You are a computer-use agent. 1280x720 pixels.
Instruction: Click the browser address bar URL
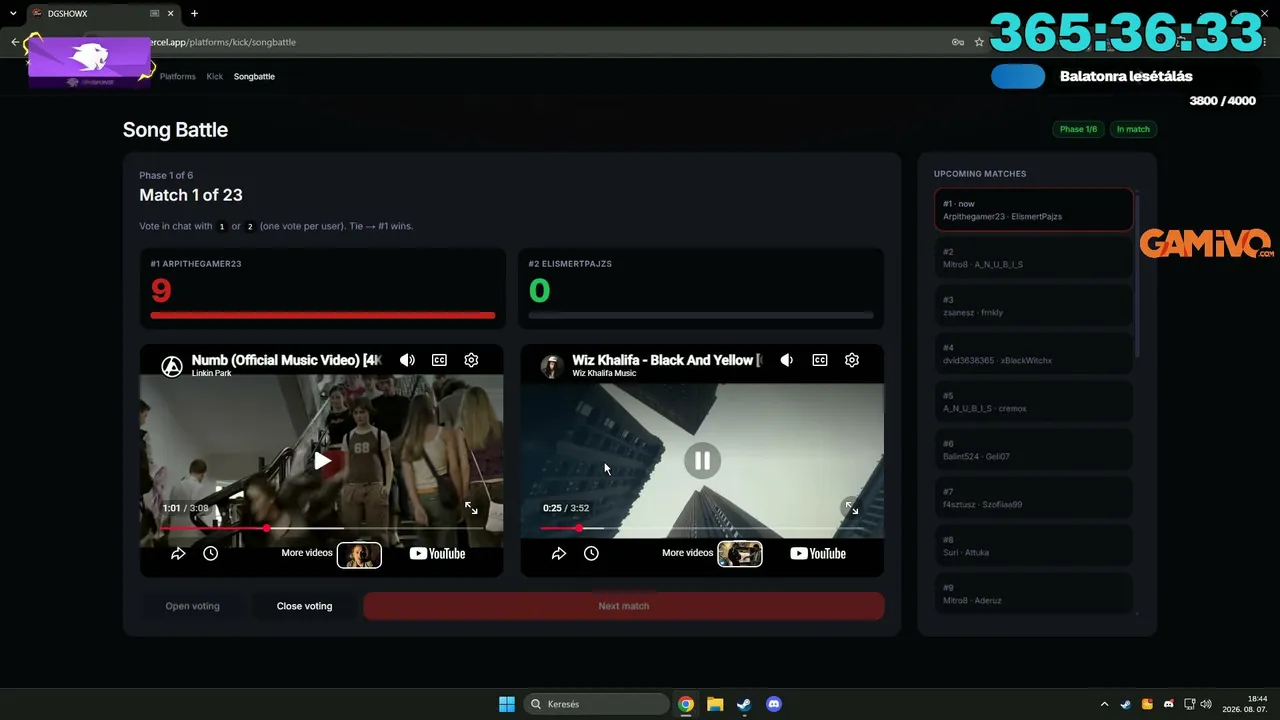point(222,42)
